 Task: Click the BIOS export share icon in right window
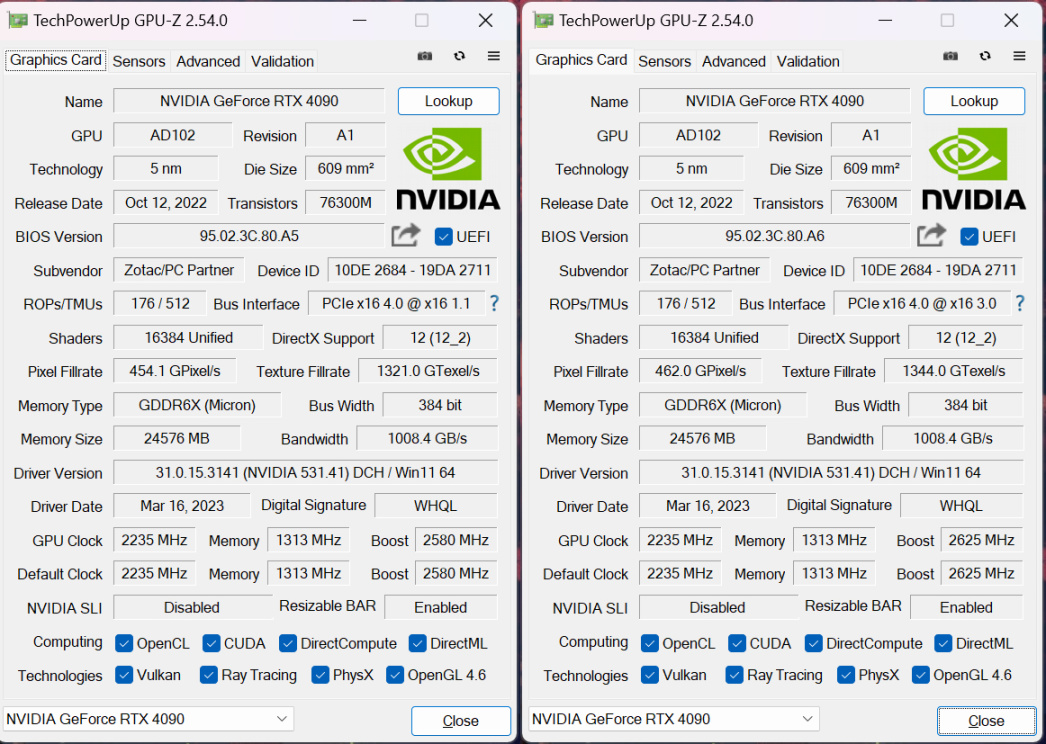[x=931, y=235]
